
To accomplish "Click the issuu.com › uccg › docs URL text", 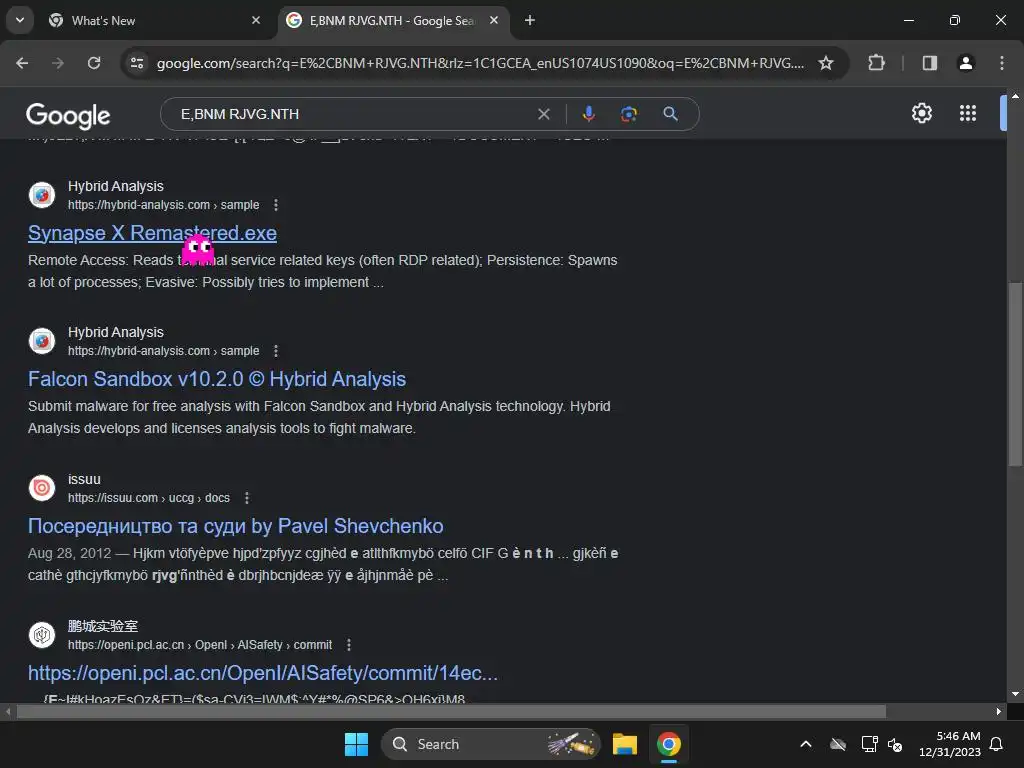I will point(149,498).
